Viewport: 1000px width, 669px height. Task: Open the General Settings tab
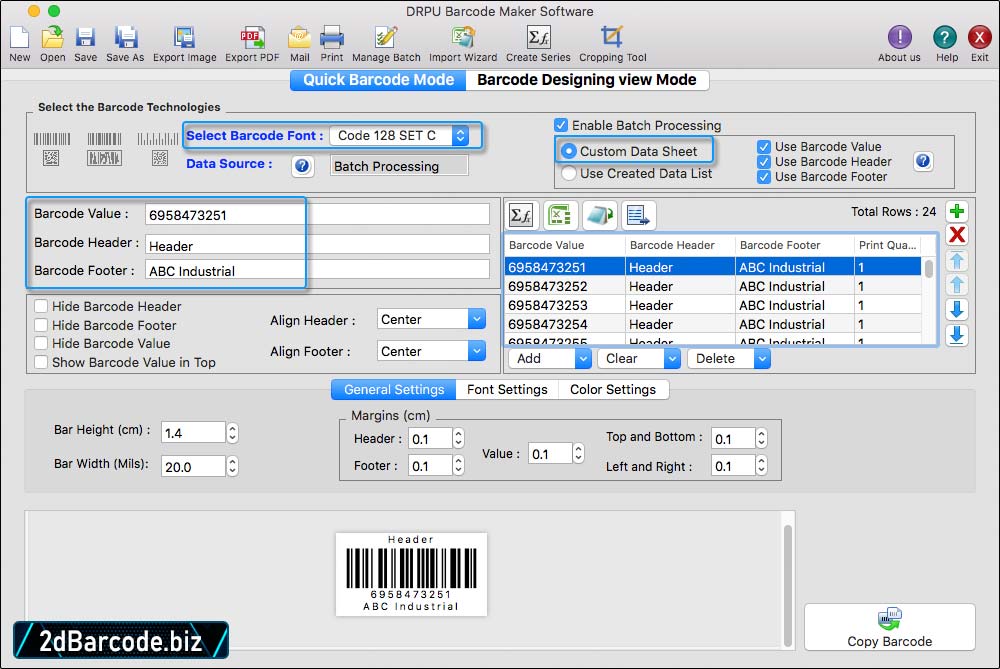click(x=393, y=390)
